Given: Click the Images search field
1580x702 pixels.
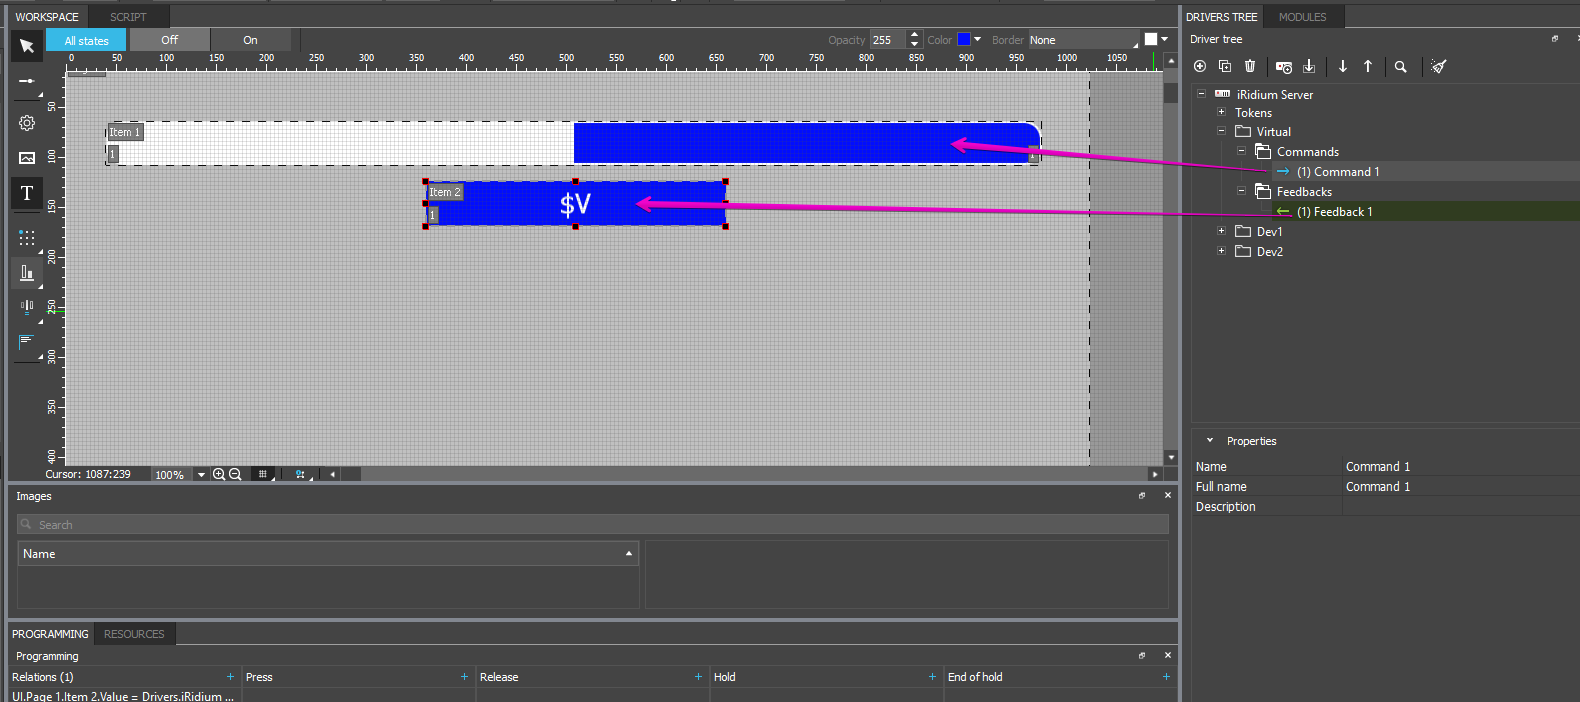Looking at the screenshot, I should (x=593, y=524).
